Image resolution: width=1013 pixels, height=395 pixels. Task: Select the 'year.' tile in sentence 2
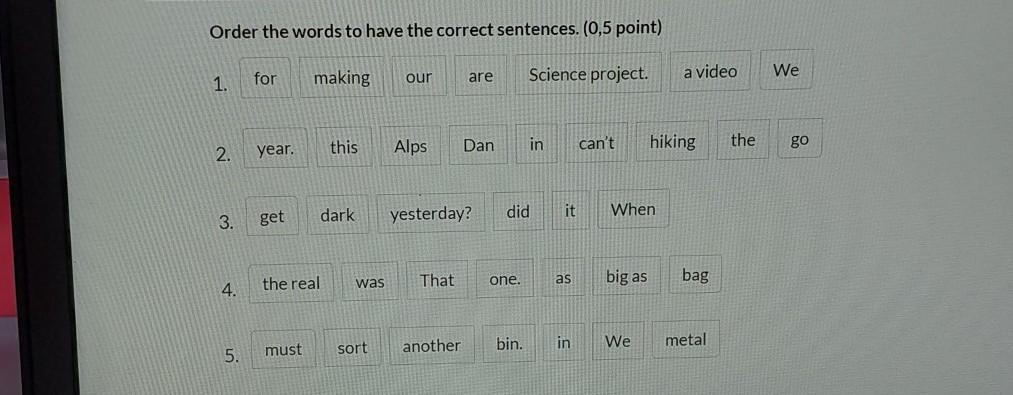[x=275, y=149]
